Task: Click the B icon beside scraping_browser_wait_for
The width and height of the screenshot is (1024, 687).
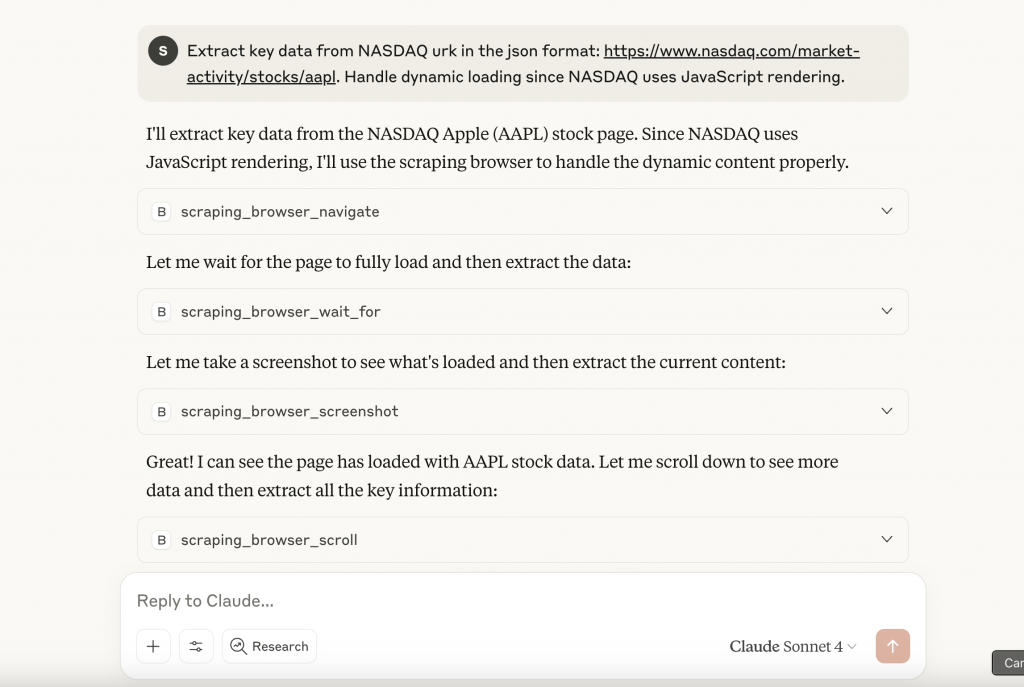Action: 160,312
